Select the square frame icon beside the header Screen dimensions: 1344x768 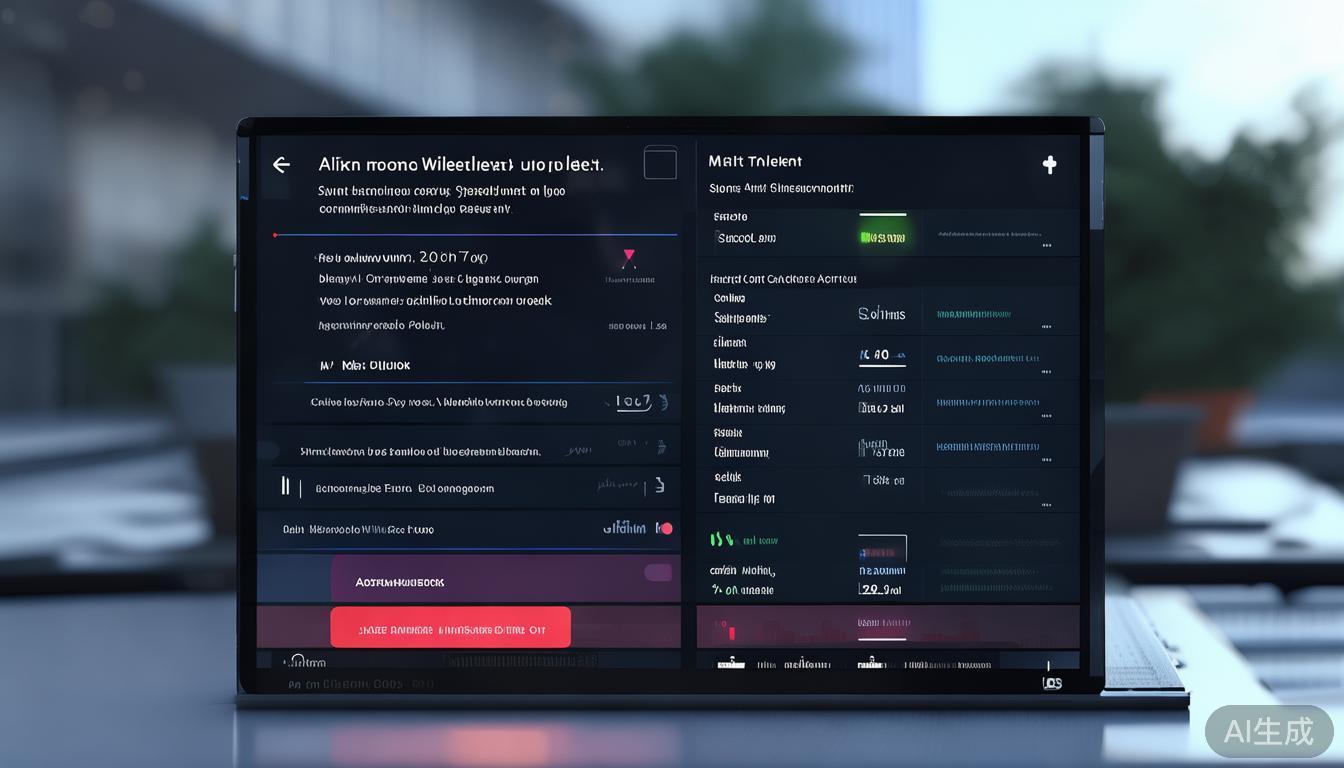pos(660,162)
